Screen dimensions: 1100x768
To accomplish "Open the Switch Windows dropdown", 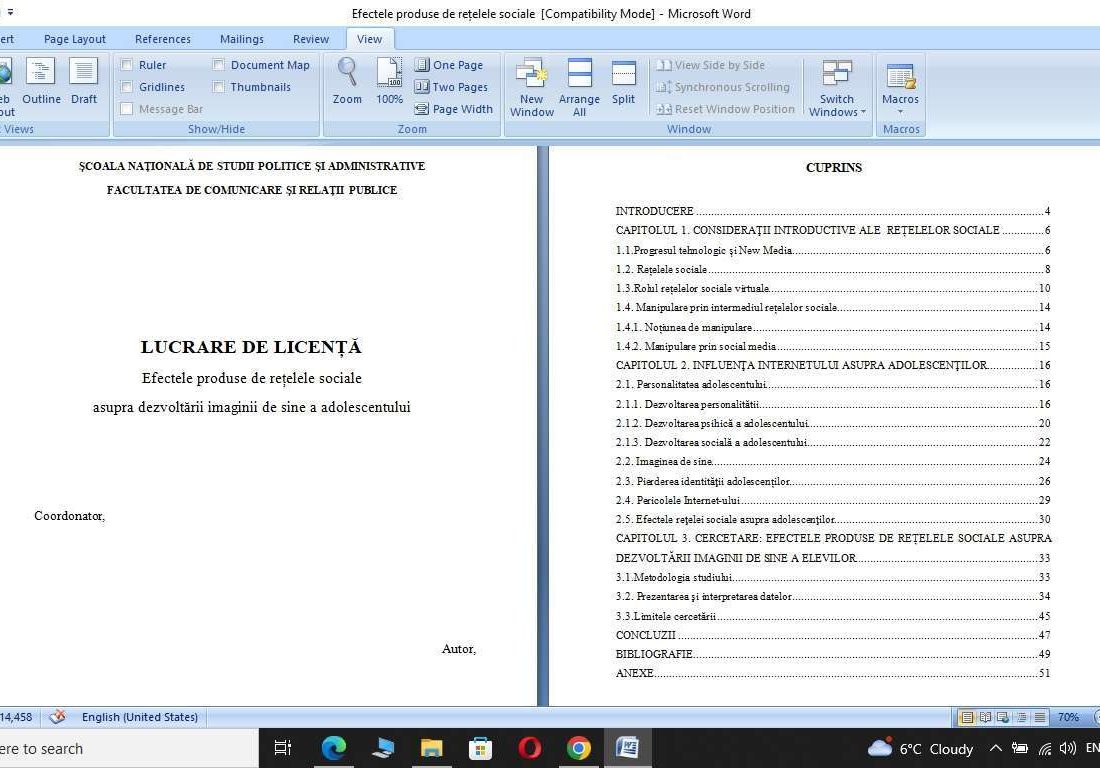I will [x=836, y=86].
